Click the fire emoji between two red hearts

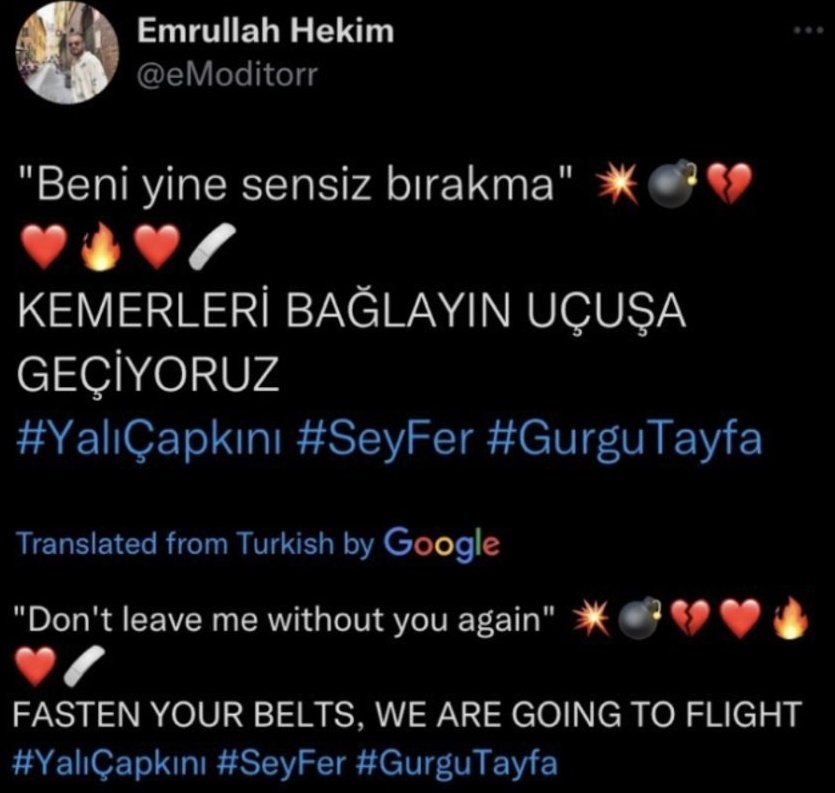(100, 246)
